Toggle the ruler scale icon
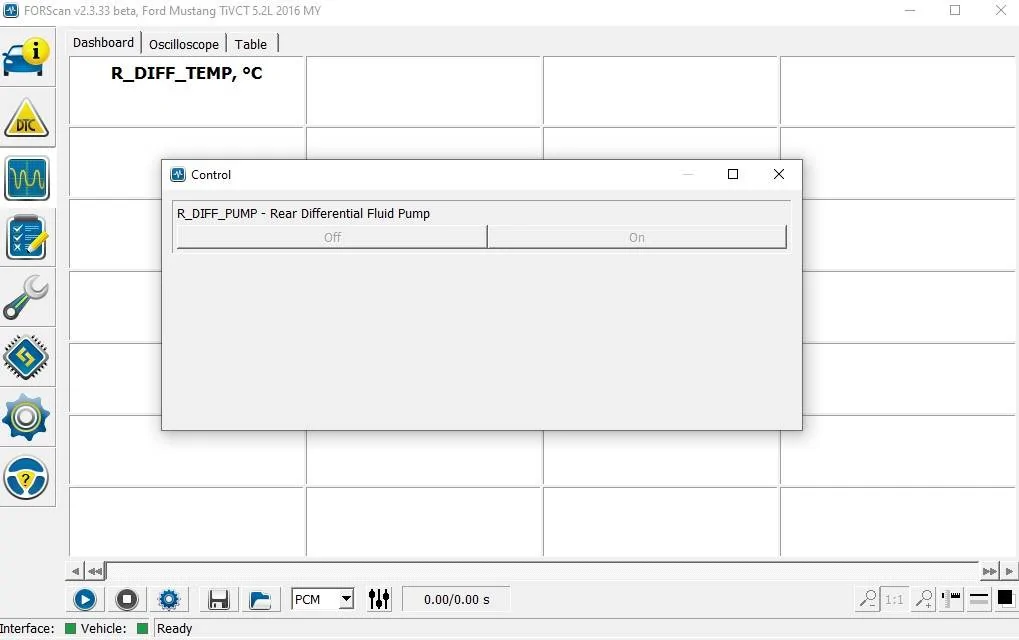1019x640 pixels. point(951,598)
